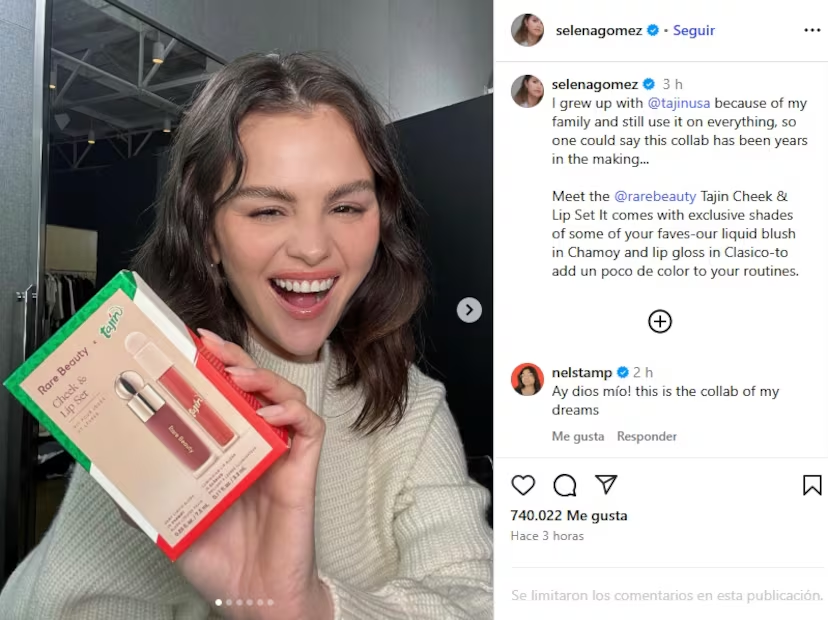
Task: Select the last carousel indicator dot
Action: (x=270, y=602)
